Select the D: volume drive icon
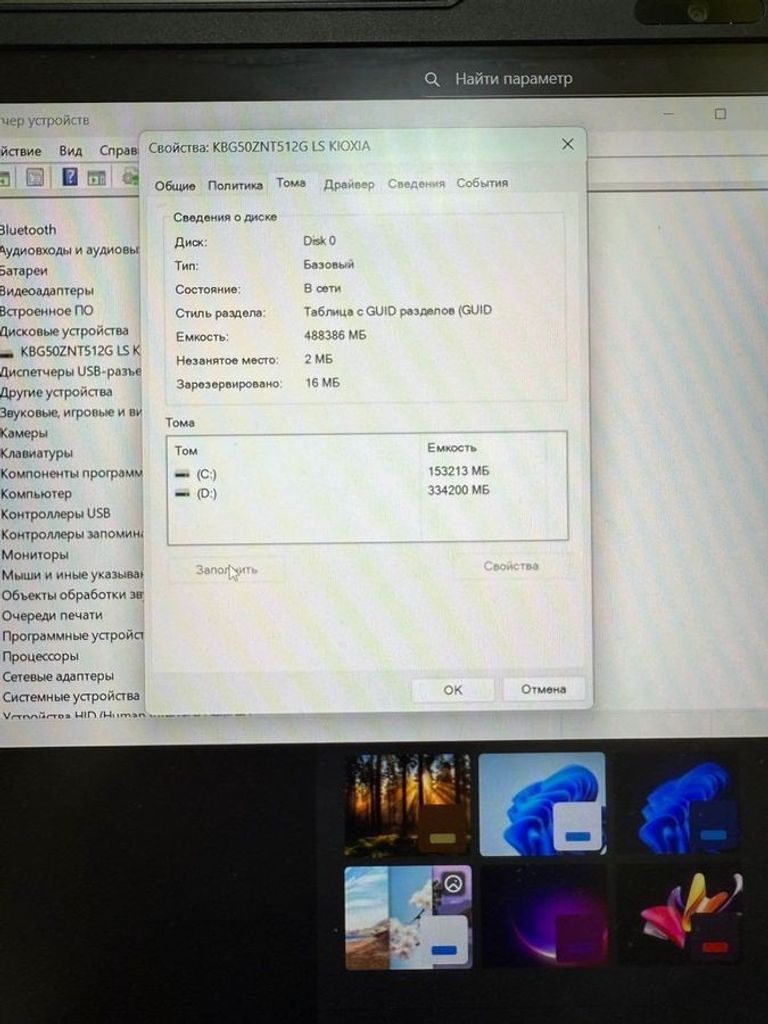 click(x=182, y=493)
